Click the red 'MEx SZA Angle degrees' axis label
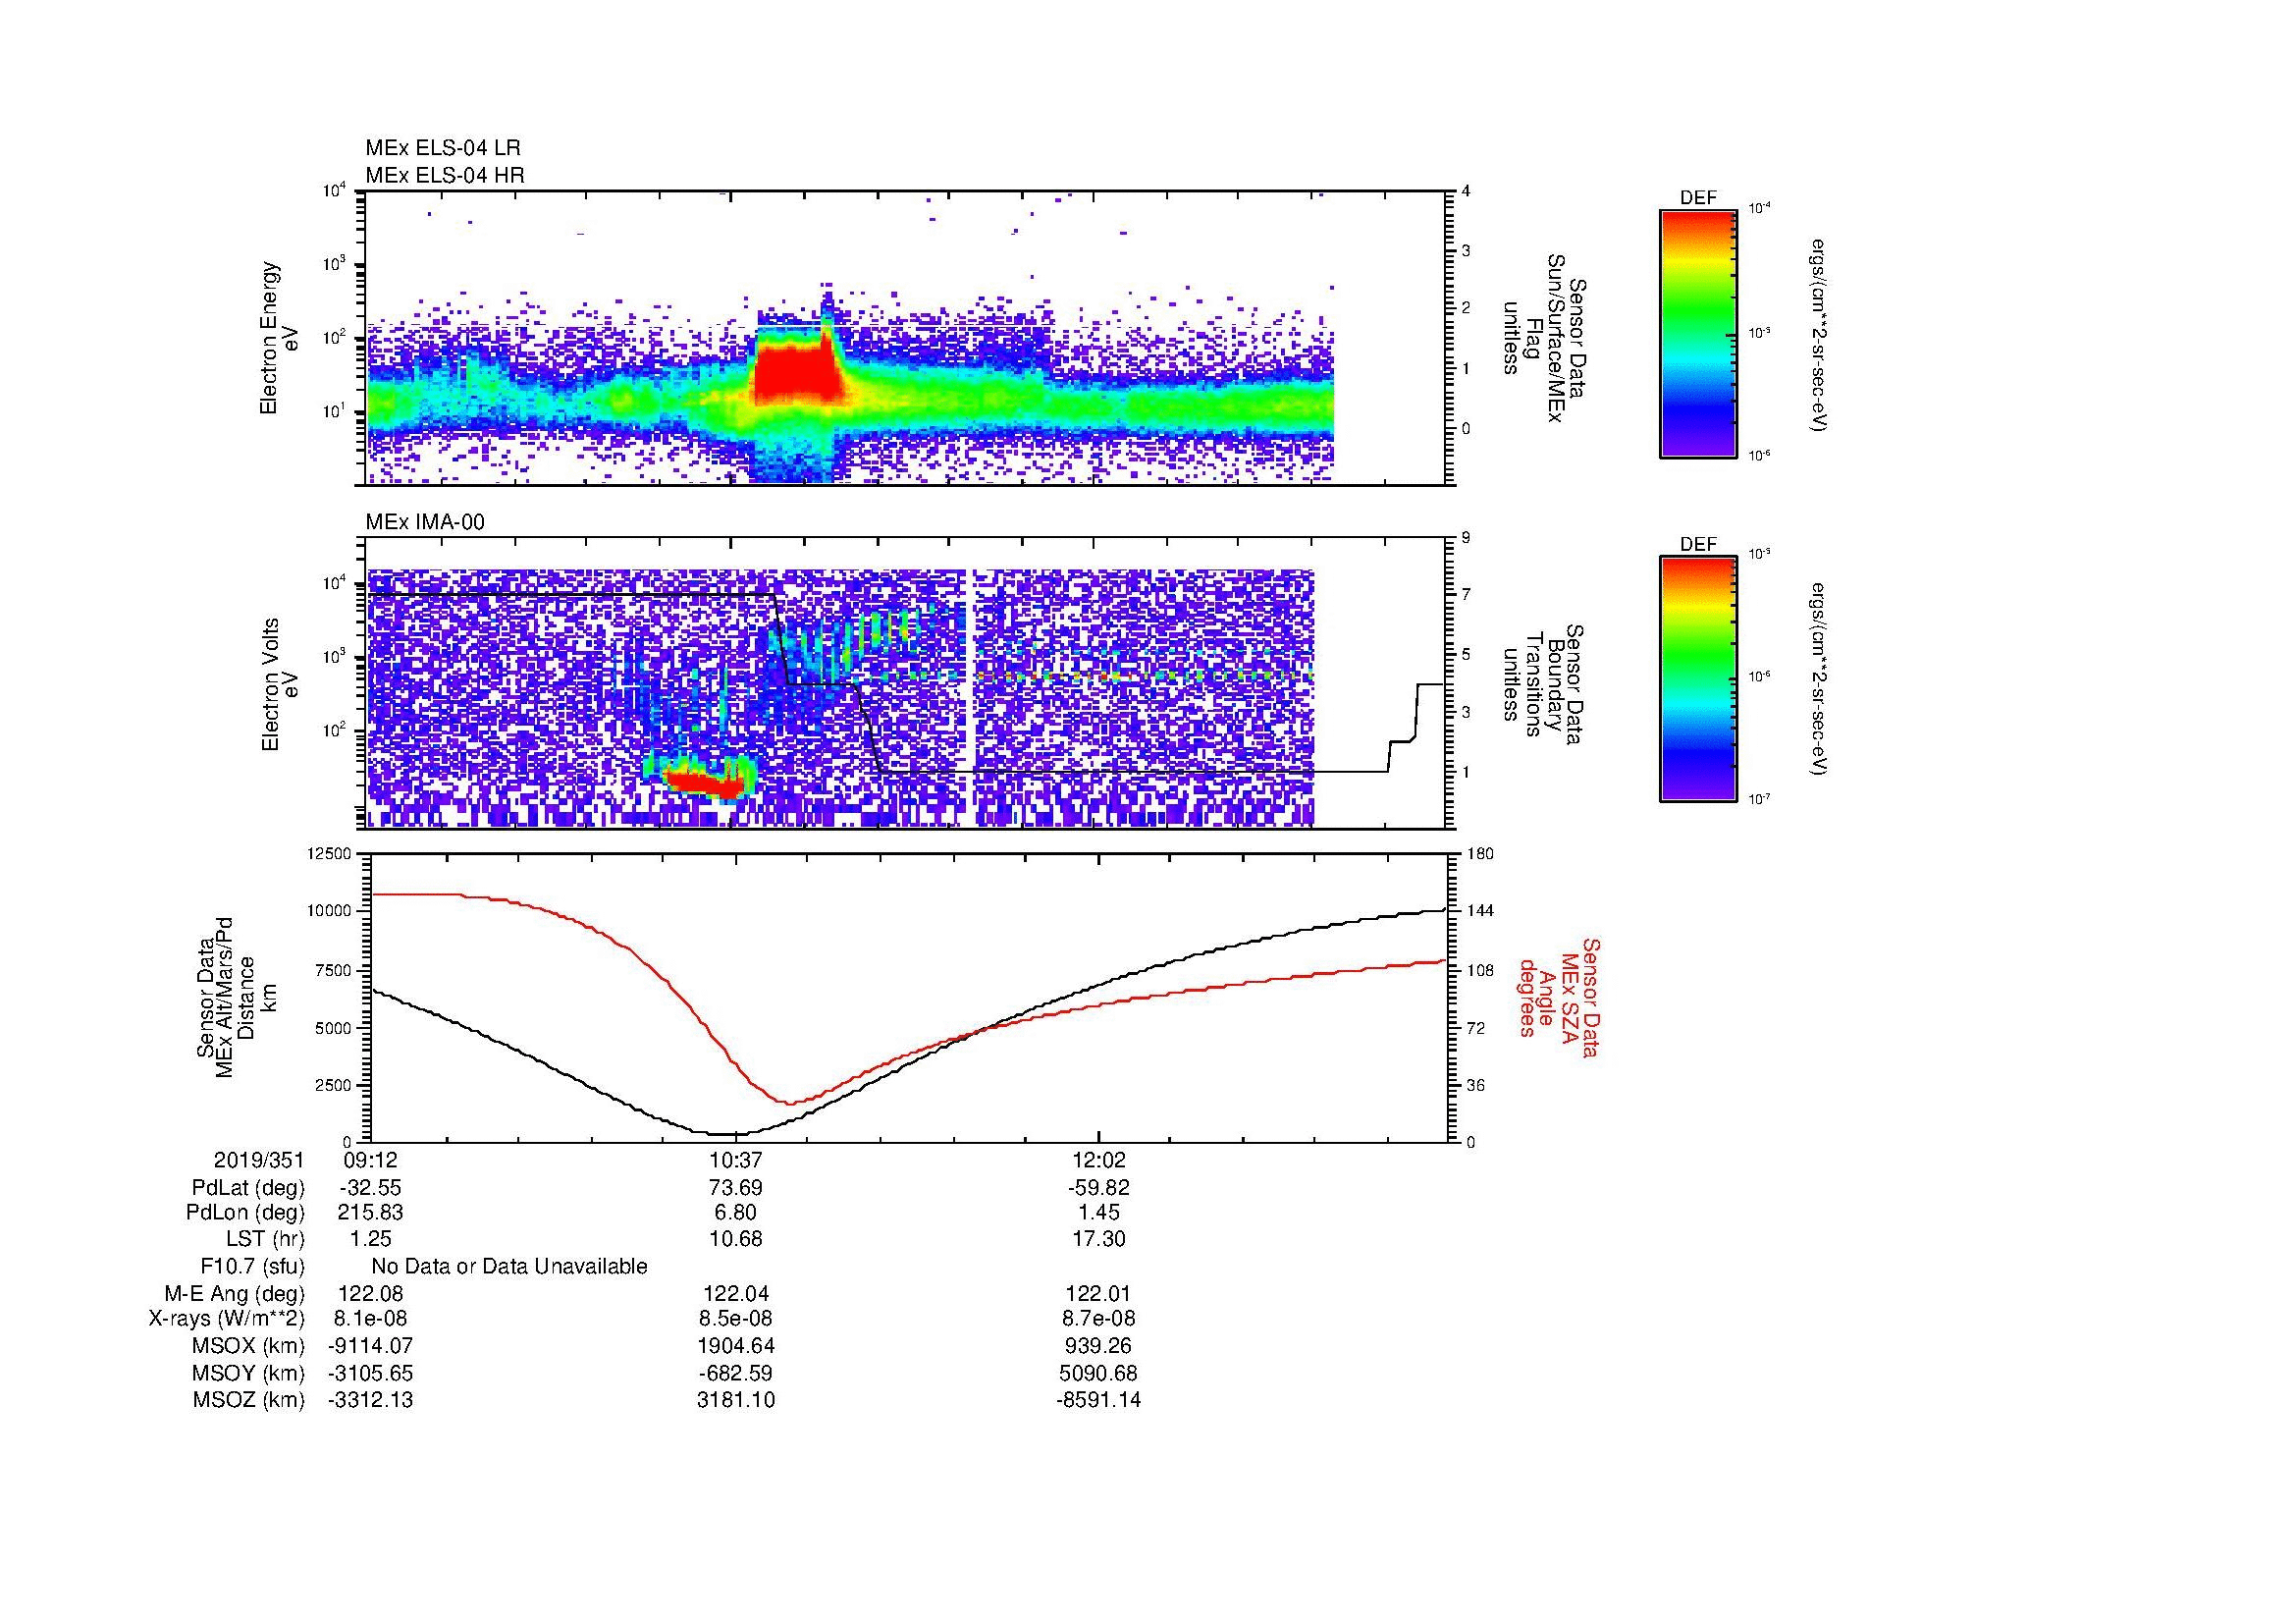The height and width of the screenshot is (1623, 2296). (x=1558, y=997)
